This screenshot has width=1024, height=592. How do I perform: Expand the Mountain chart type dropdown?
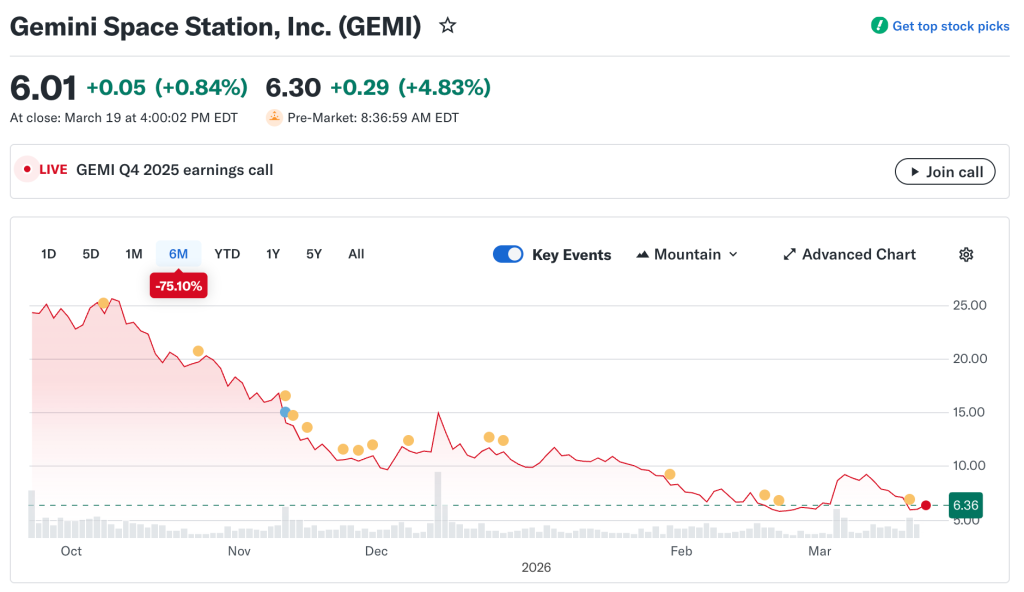coord(687,254)
